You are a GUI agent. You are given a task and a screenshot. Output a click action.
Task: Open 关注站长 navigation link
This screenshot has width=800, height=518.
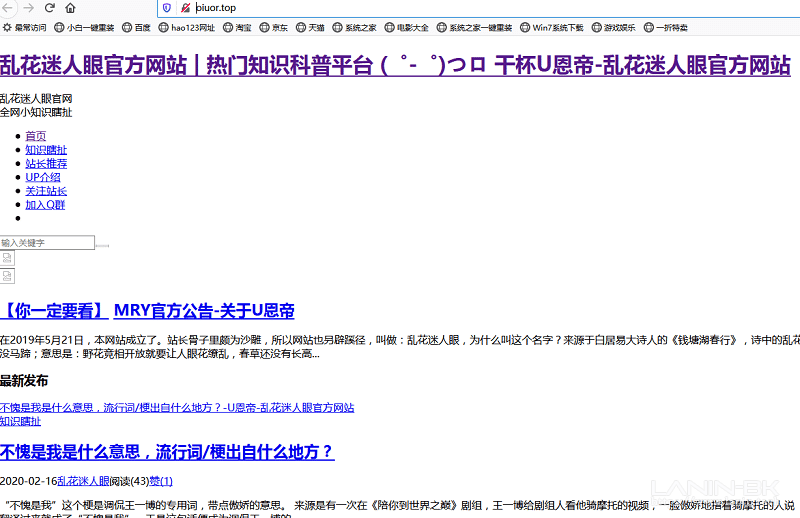point(46,191)
